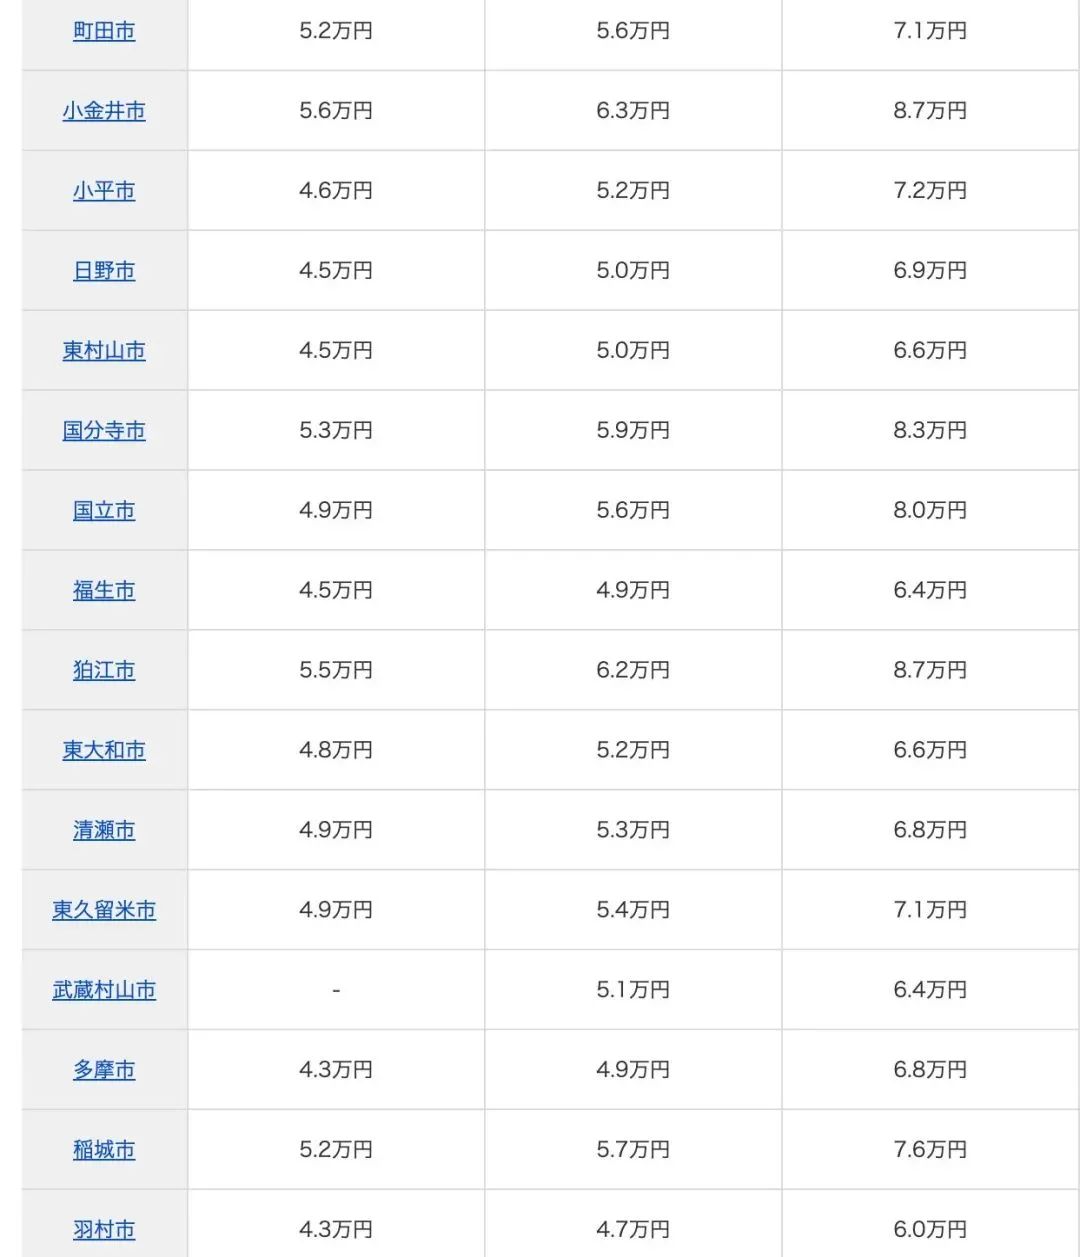Go to the 武蔵村山市 link

click(104, 991)
